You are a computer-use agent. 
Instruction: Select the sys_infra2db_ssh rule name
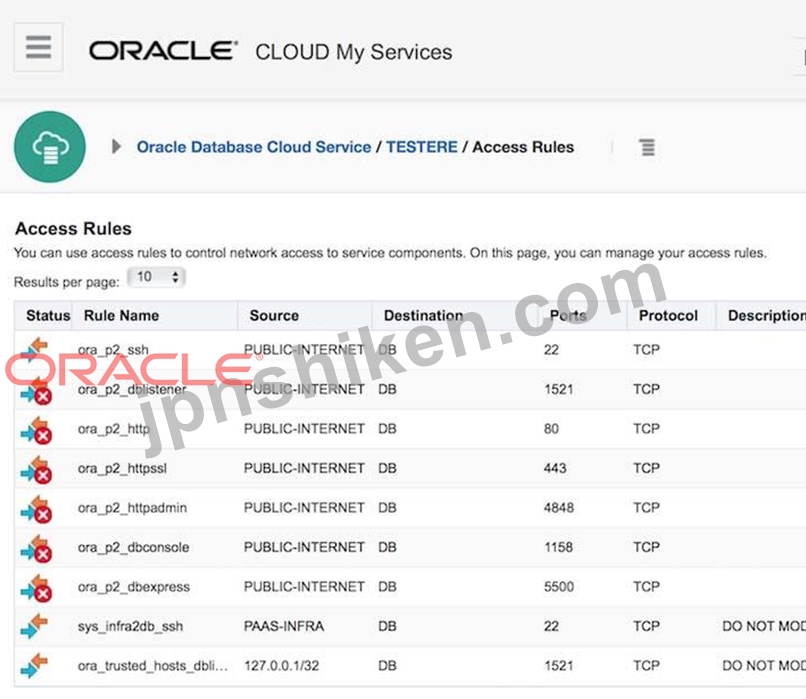click(131, 627)
